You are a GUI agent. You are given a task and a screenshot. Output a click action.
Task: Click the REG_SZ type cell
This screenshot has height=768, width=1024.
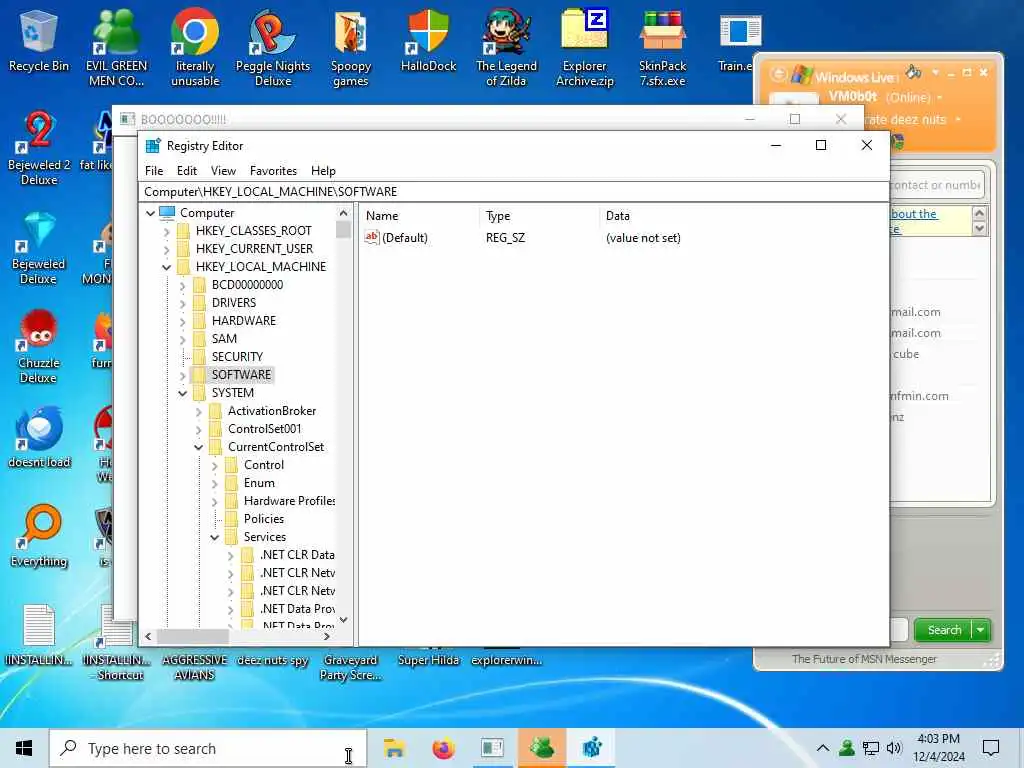click(505, 238)
